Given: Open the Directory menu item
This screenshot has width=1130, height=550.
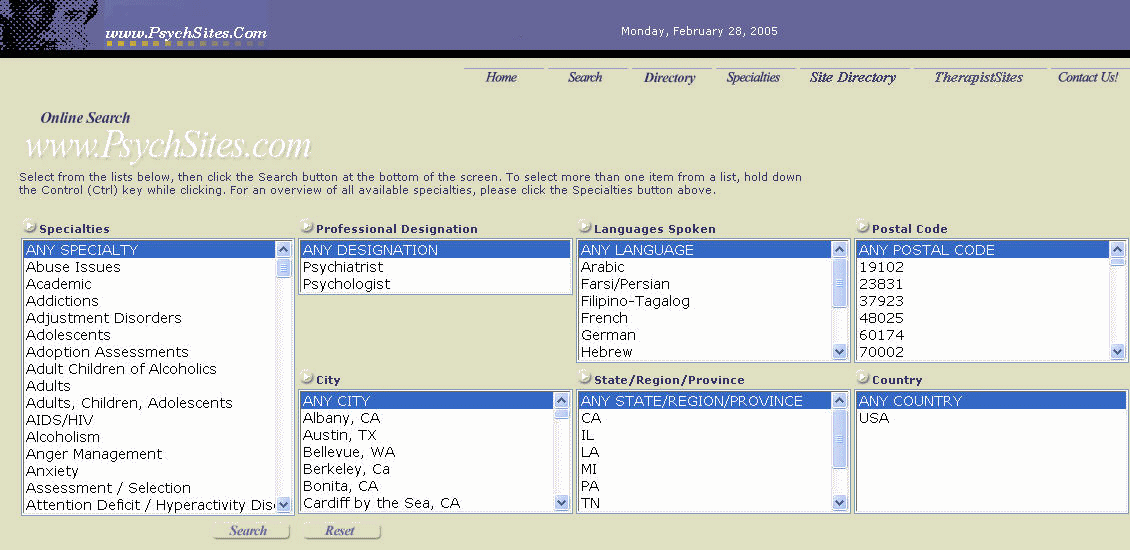Looking at the screenshot, I should (669, 77).
